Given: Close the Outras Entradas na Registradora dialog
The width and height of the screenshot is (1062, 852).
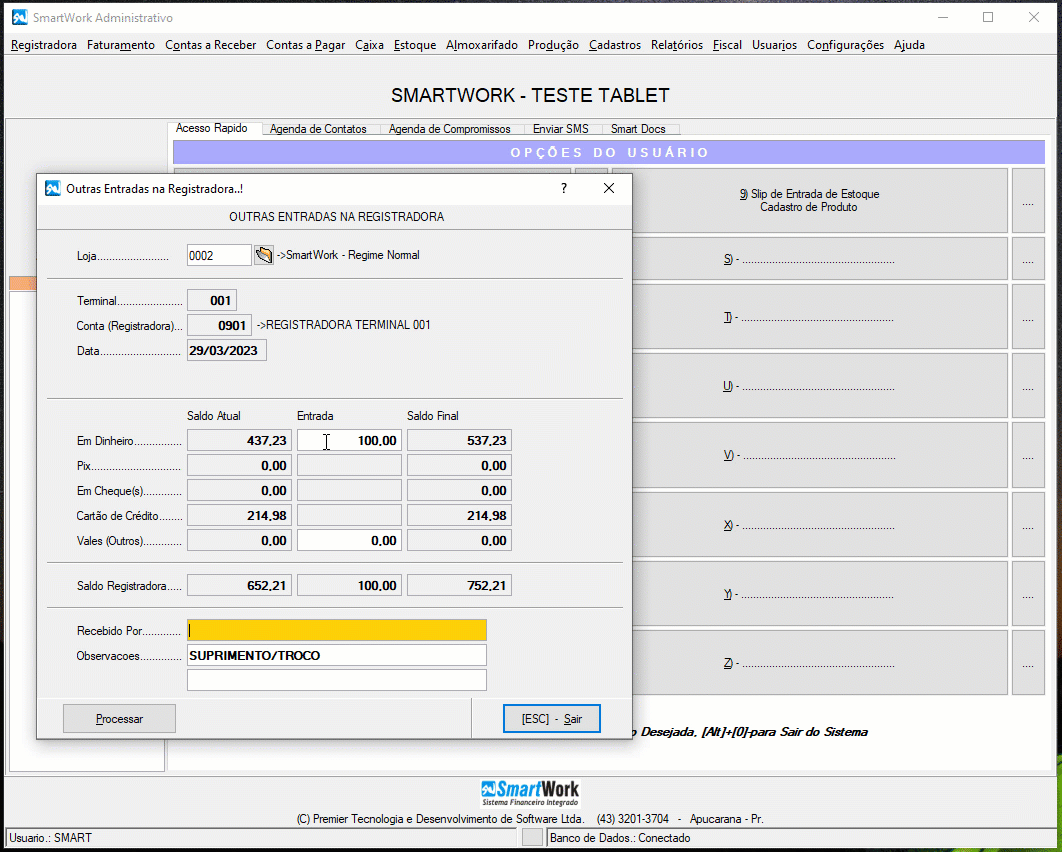Looking at the screenshot, I should (x=609, y=188).
